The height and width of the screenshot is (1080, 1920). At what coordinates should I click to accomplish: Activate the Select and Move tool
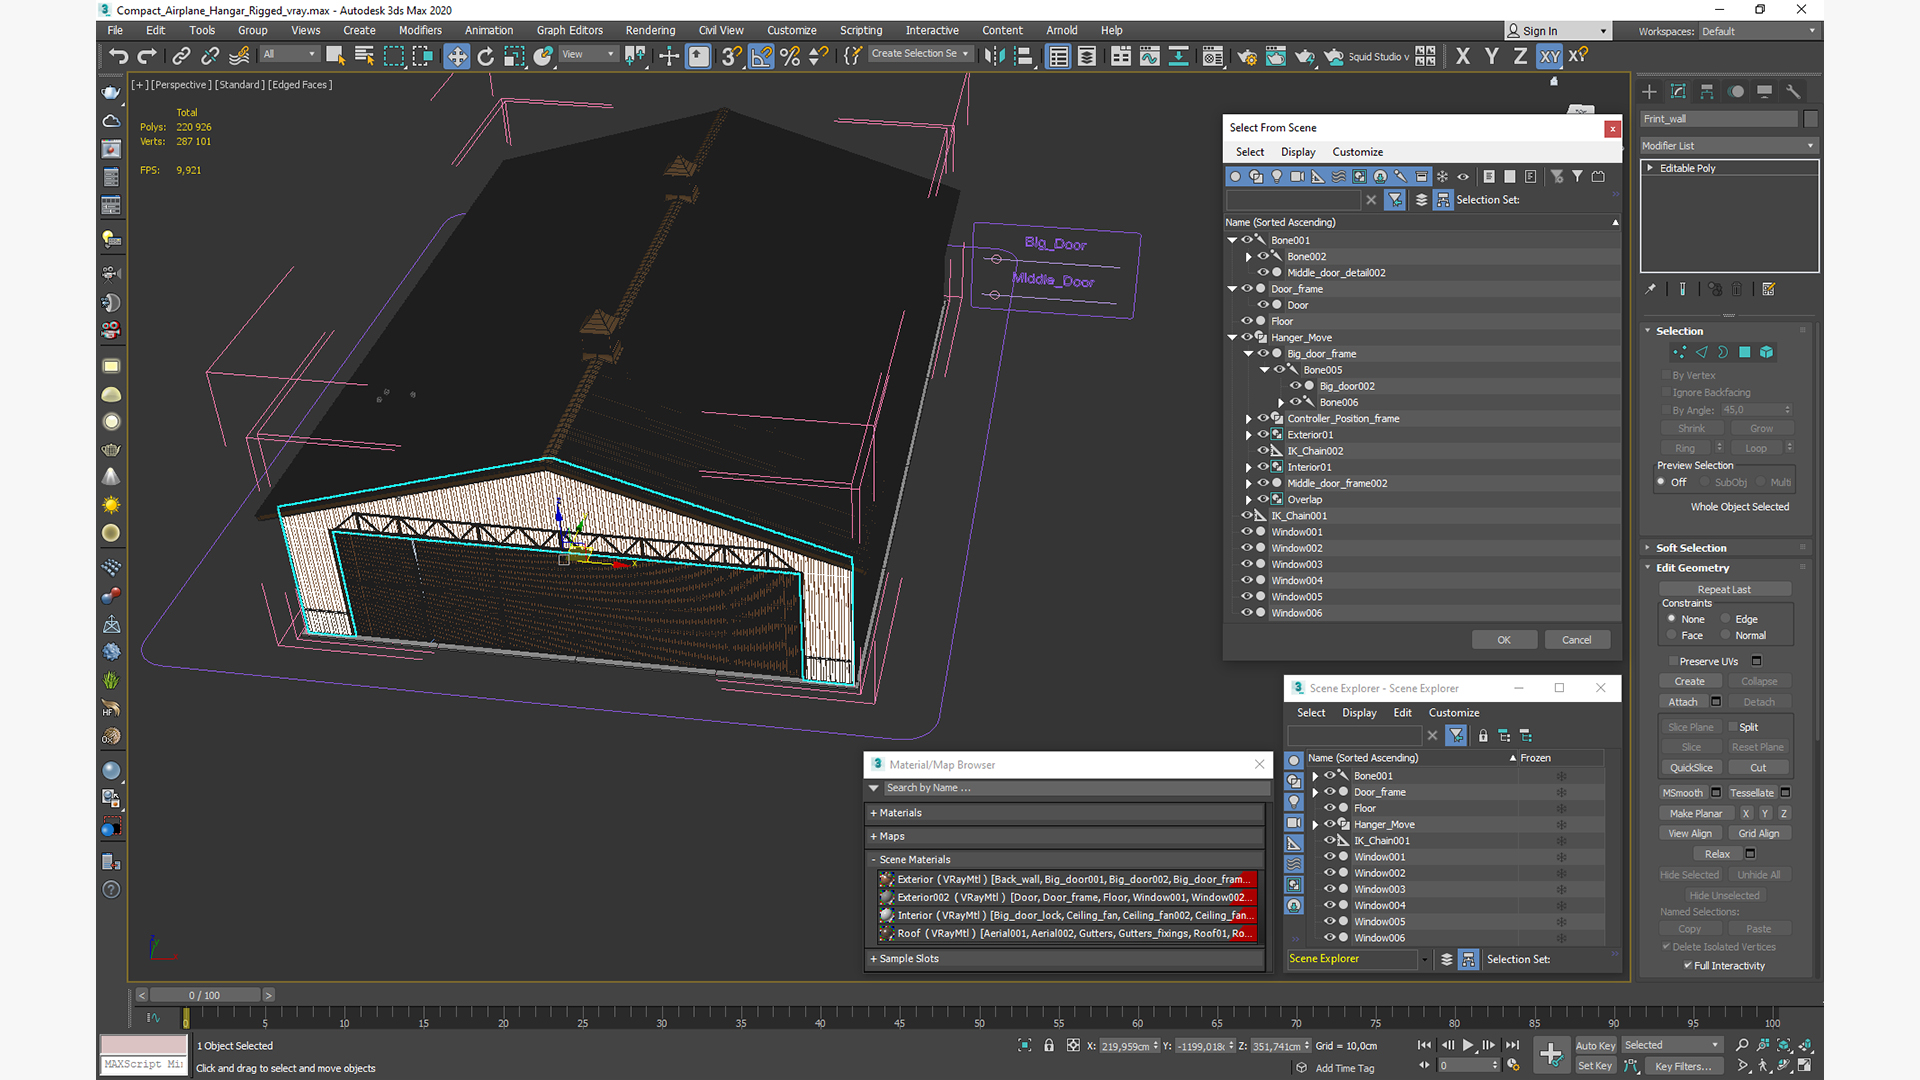[457, 56]
